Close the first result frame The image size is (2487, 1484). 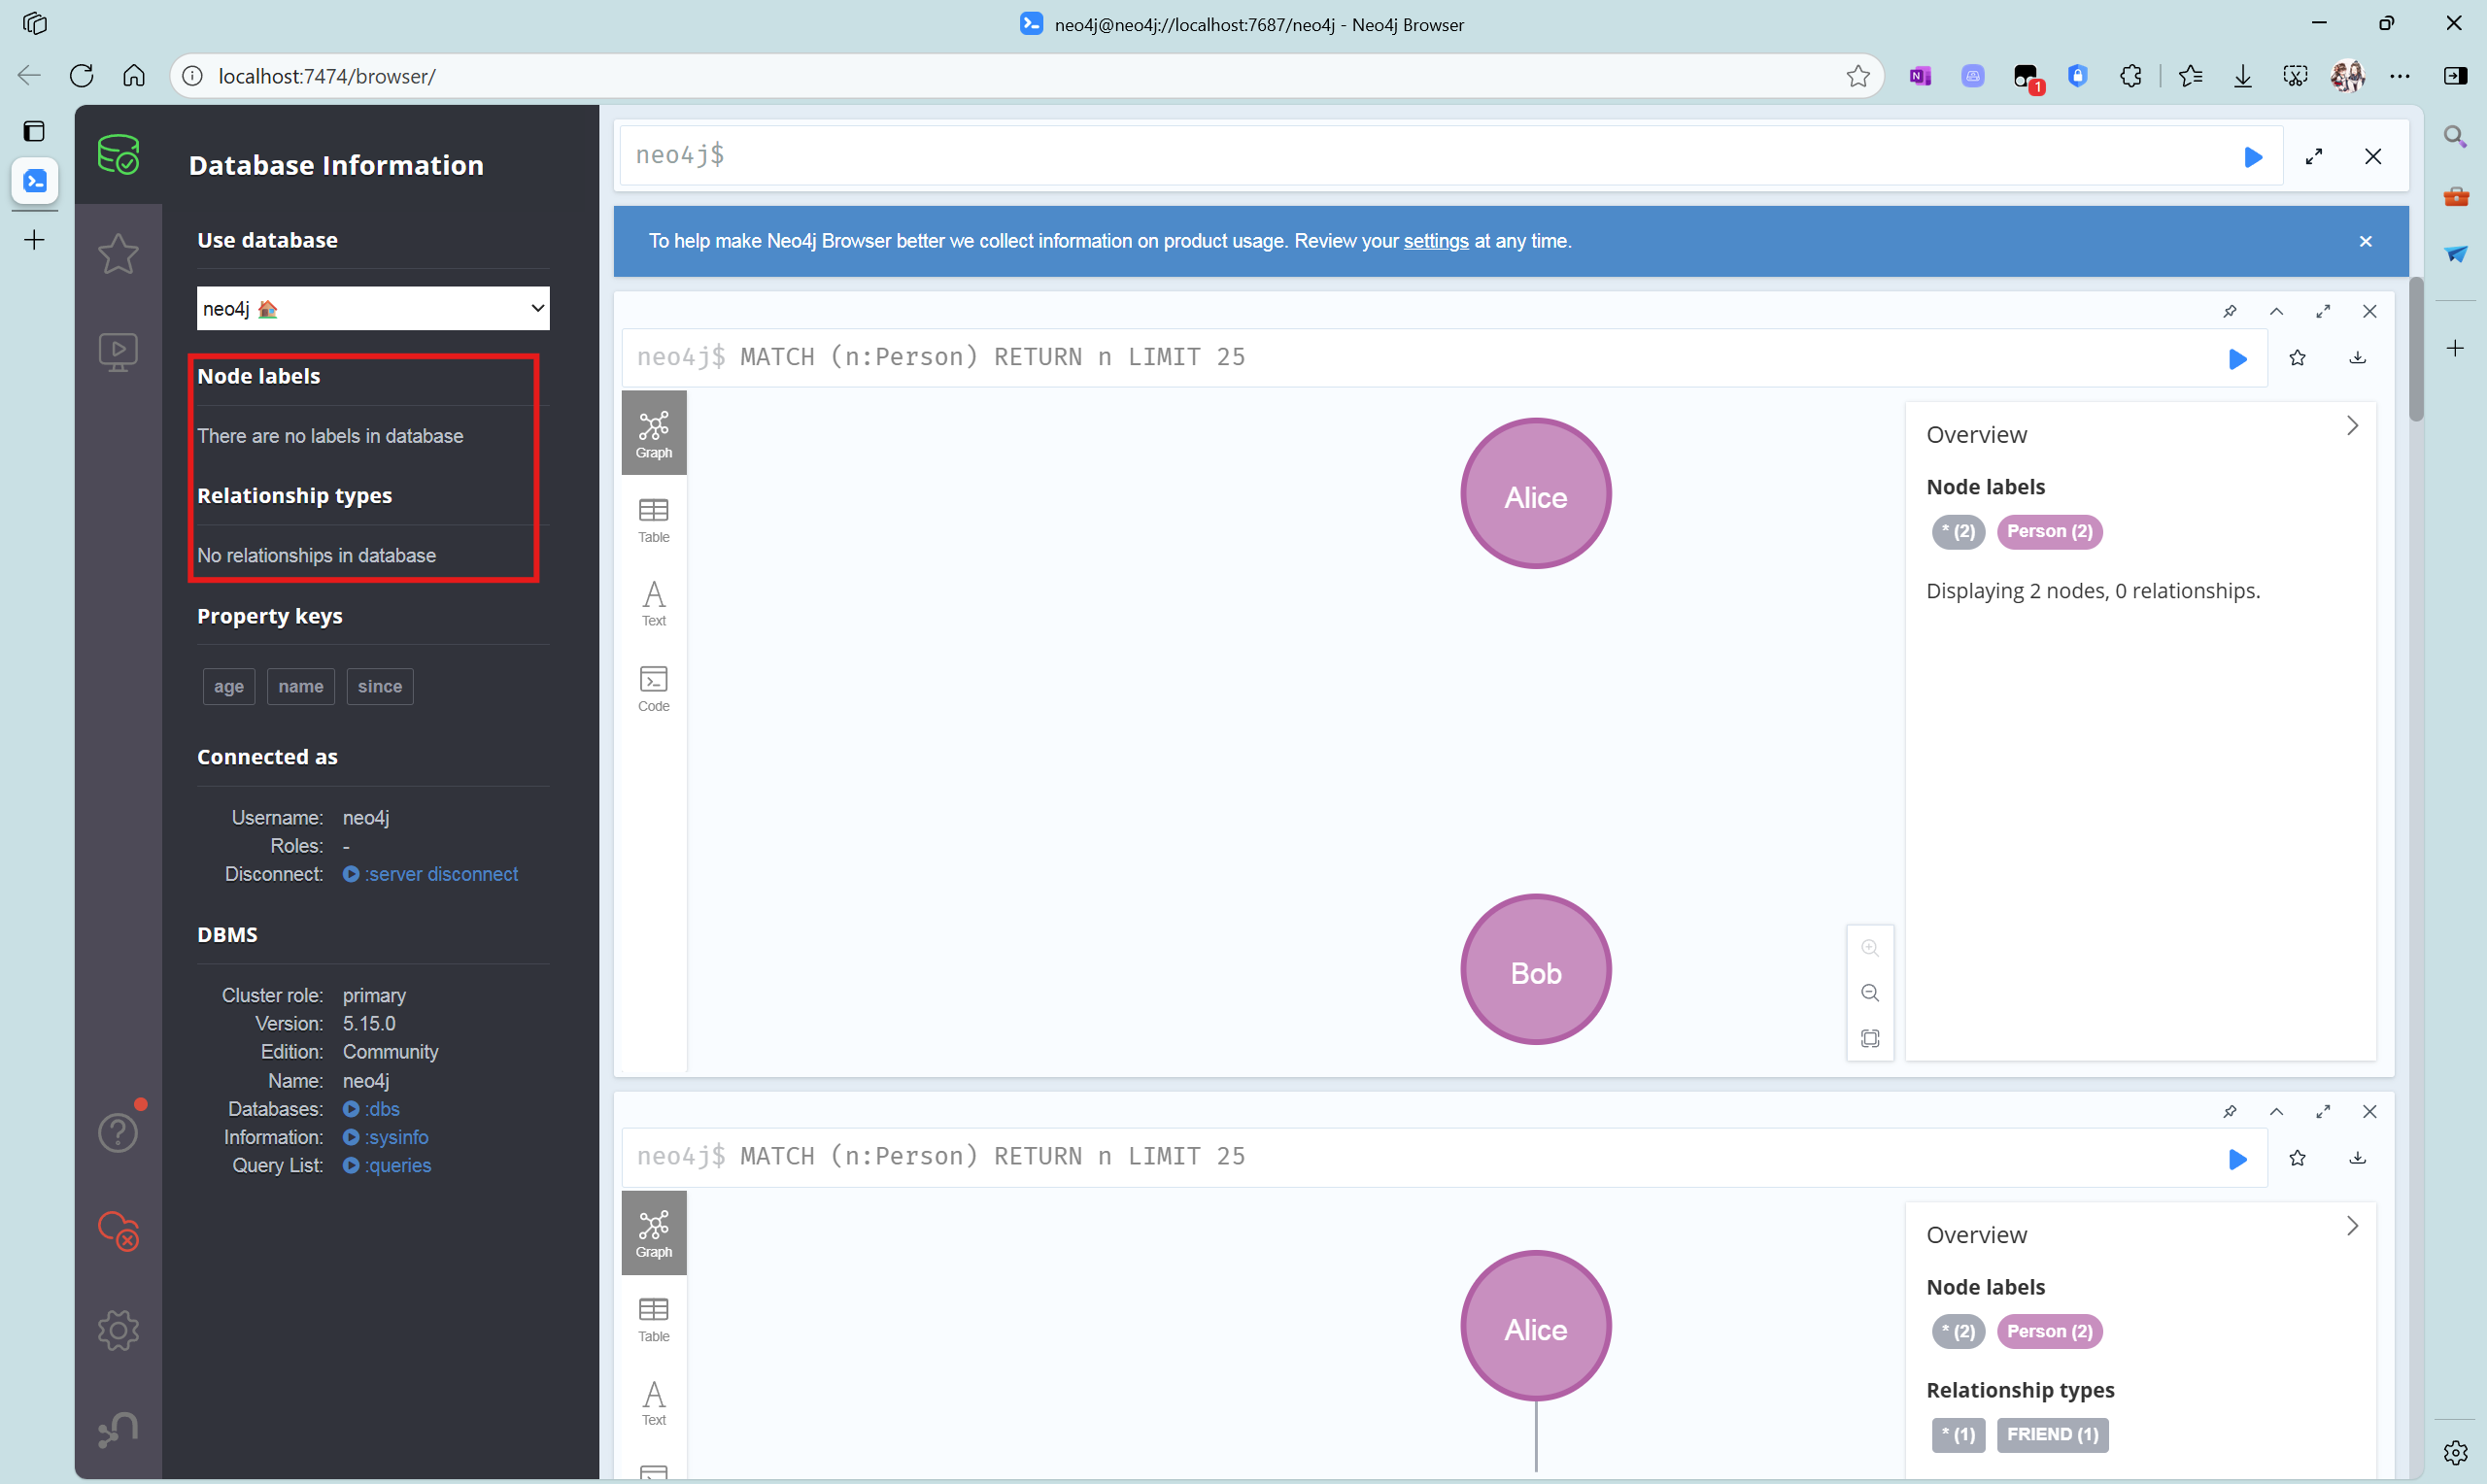click(2369, 312)
